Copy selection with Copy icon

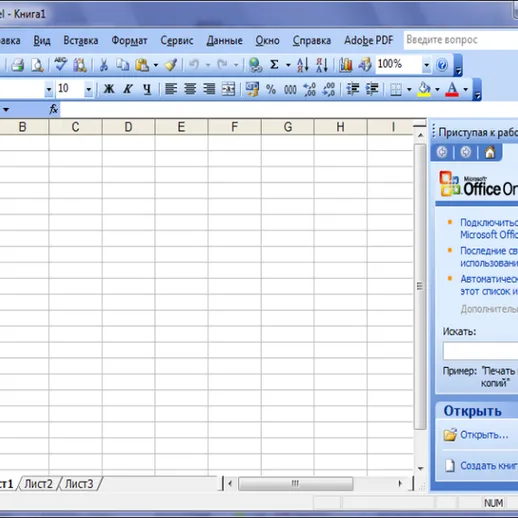pyautogui.click(x=122, y=65)
